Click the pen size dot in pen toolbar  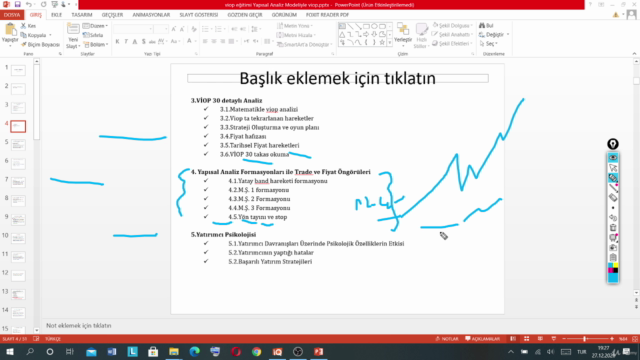613,208
